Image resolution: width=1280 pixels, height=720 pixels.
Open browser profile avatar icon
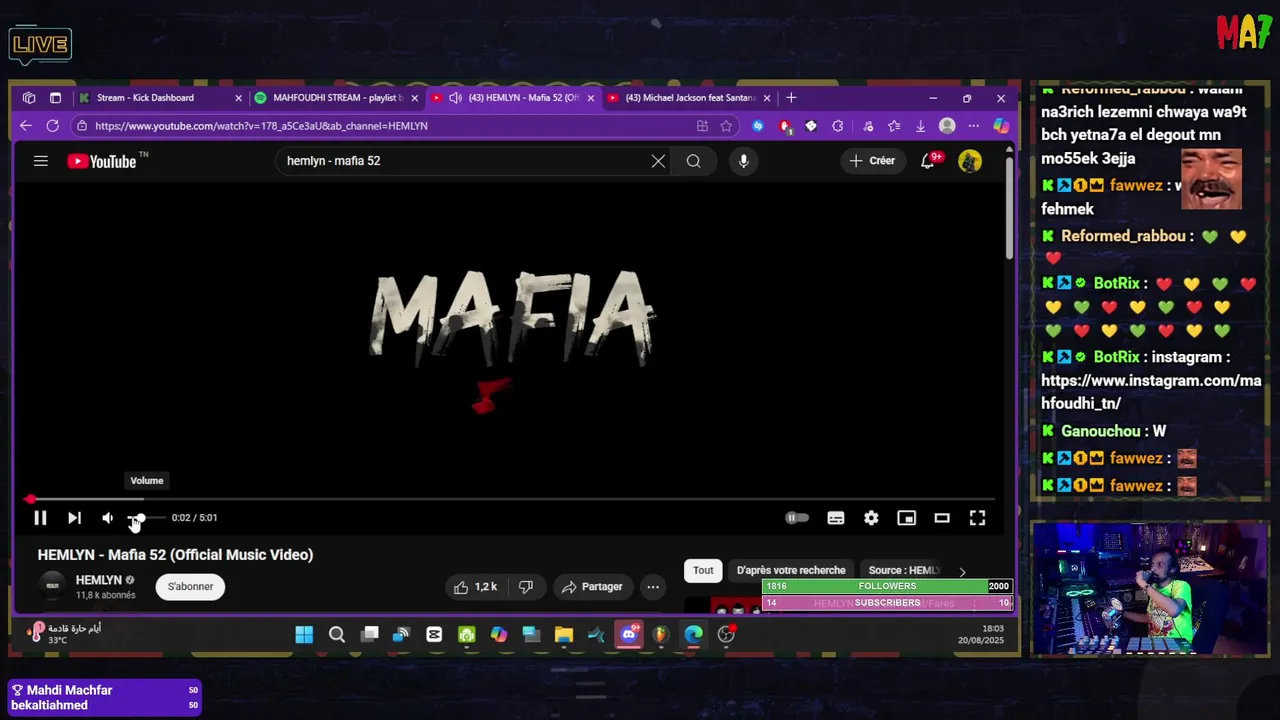[947, 126]
